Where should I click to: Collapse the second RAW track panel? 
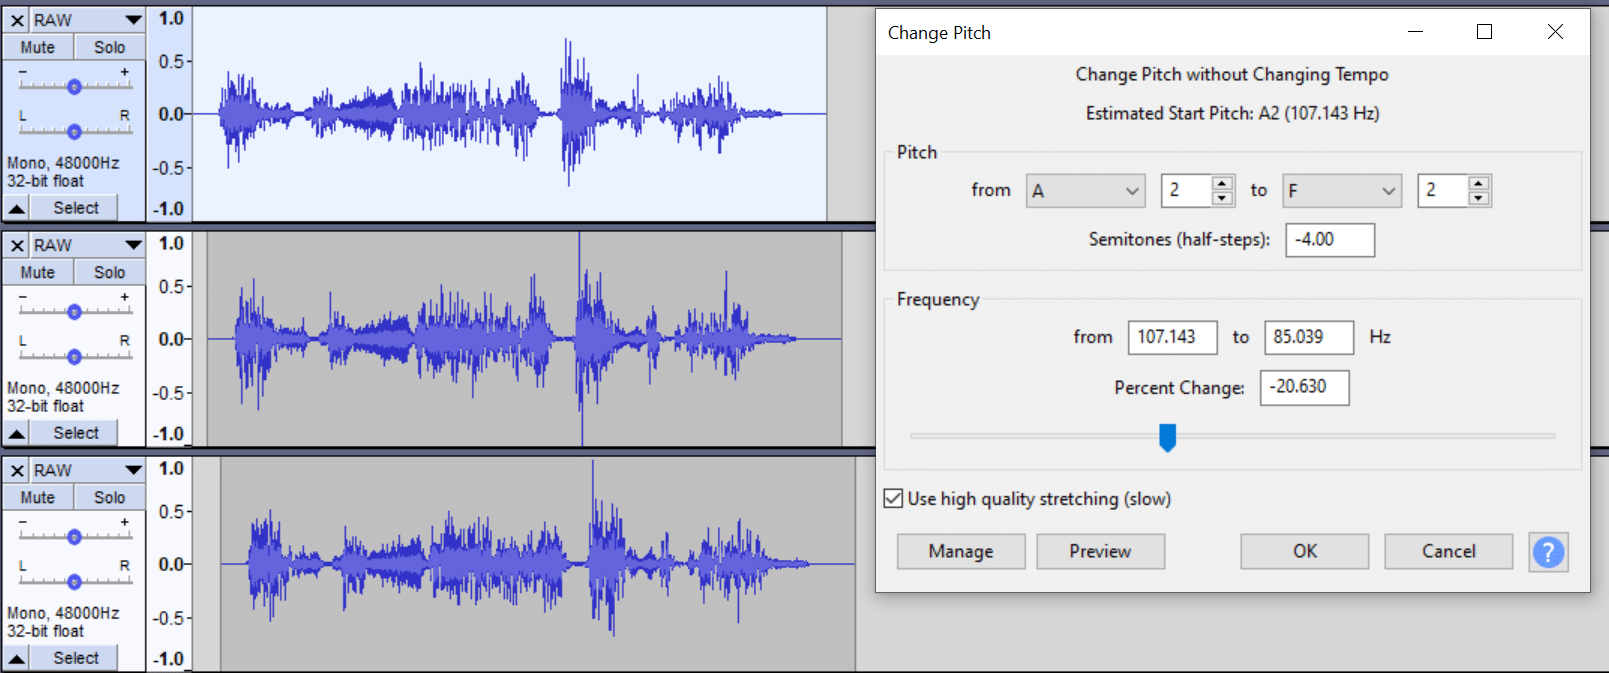[x=16, y=432]
